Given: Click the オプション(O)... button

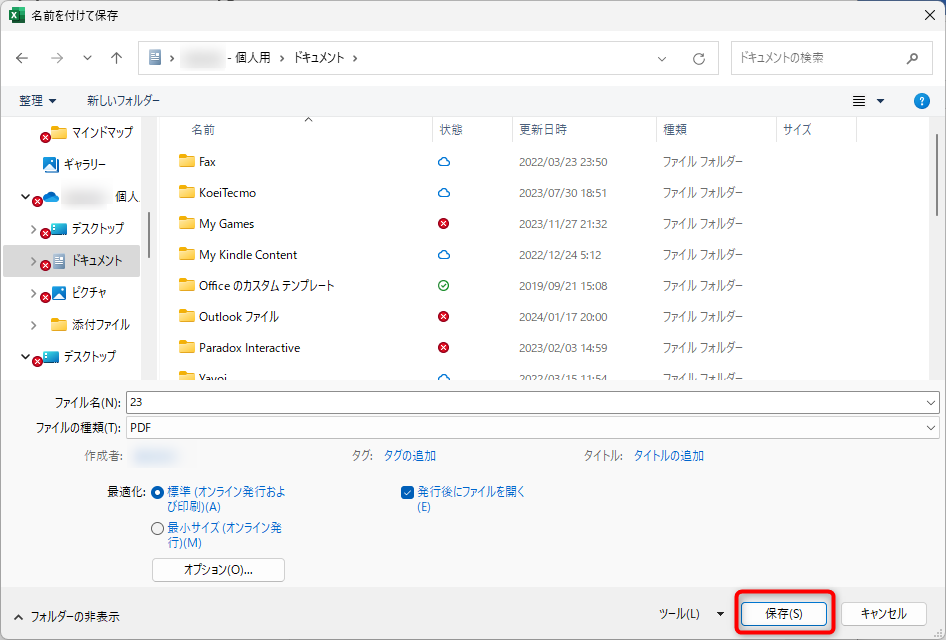Looking at the screenshot, I should click(x=218, y=570).
